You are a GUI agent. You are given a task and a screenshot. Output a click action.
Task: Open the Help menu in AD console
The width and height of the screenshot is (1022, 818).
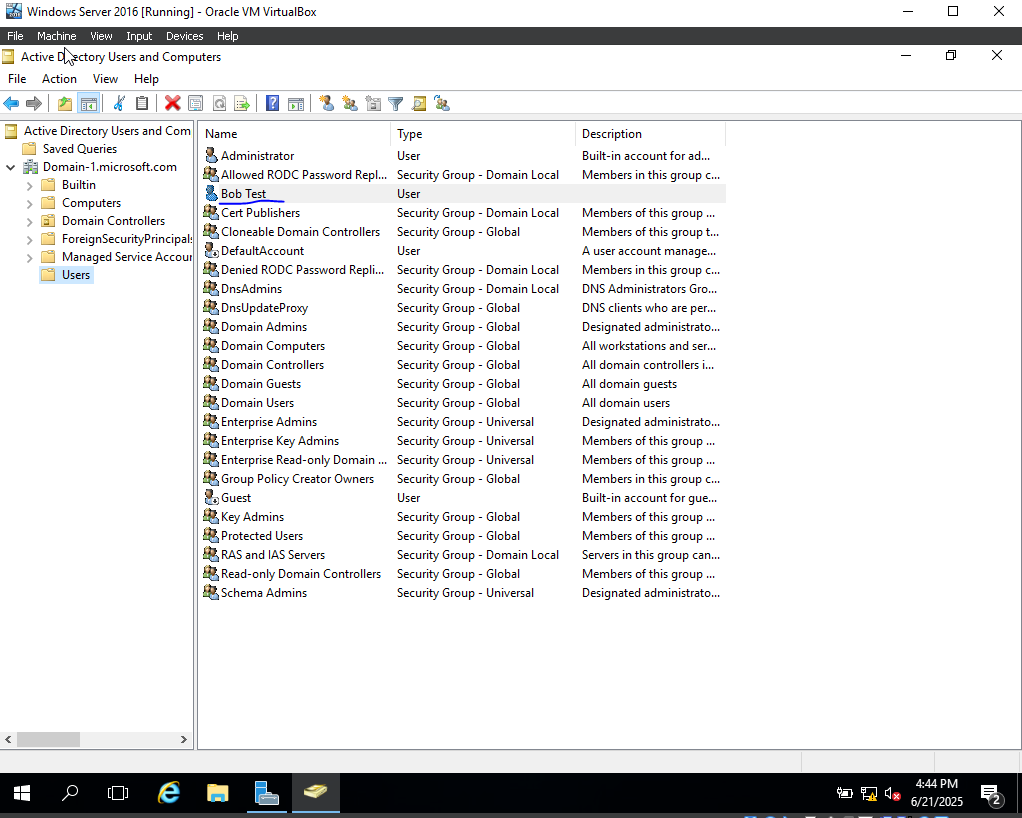click(146, 79)
